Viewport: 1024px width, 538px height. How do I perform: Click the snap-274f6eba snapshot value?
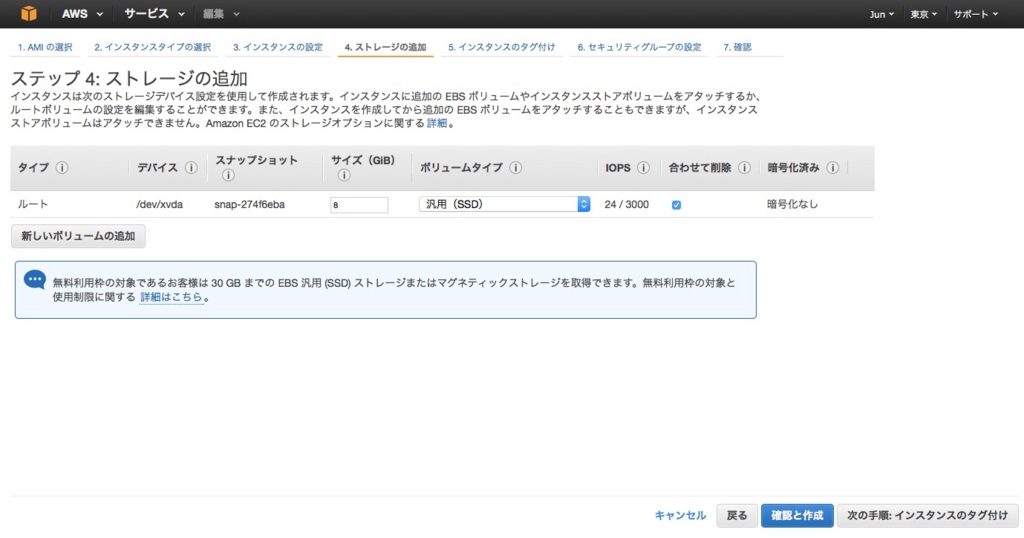pyautogui.click(x=249, y=204)
